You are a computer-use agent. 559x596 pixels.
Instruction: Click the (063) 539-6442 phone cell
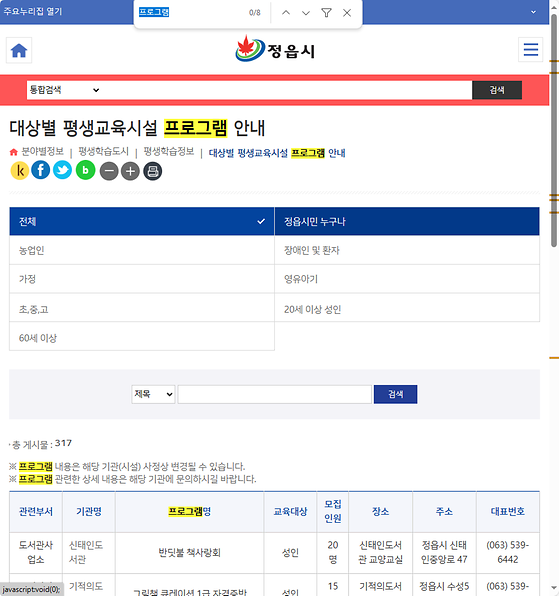click(x=508, y=552)
